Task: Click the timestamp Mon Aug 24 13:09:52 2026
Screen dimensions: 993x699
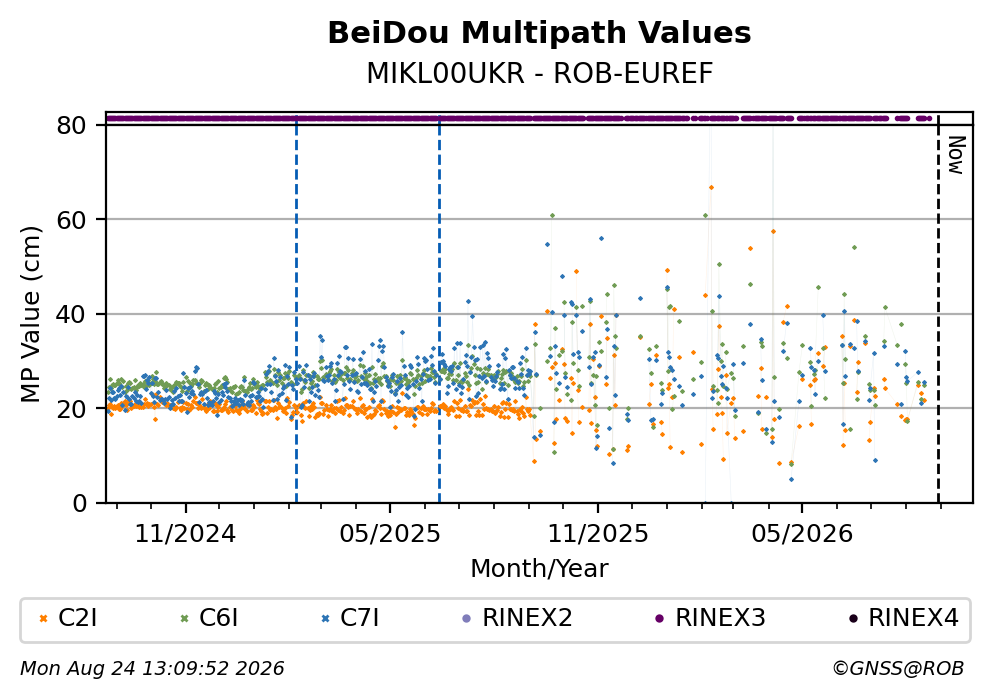Action: tap(152, 669)
